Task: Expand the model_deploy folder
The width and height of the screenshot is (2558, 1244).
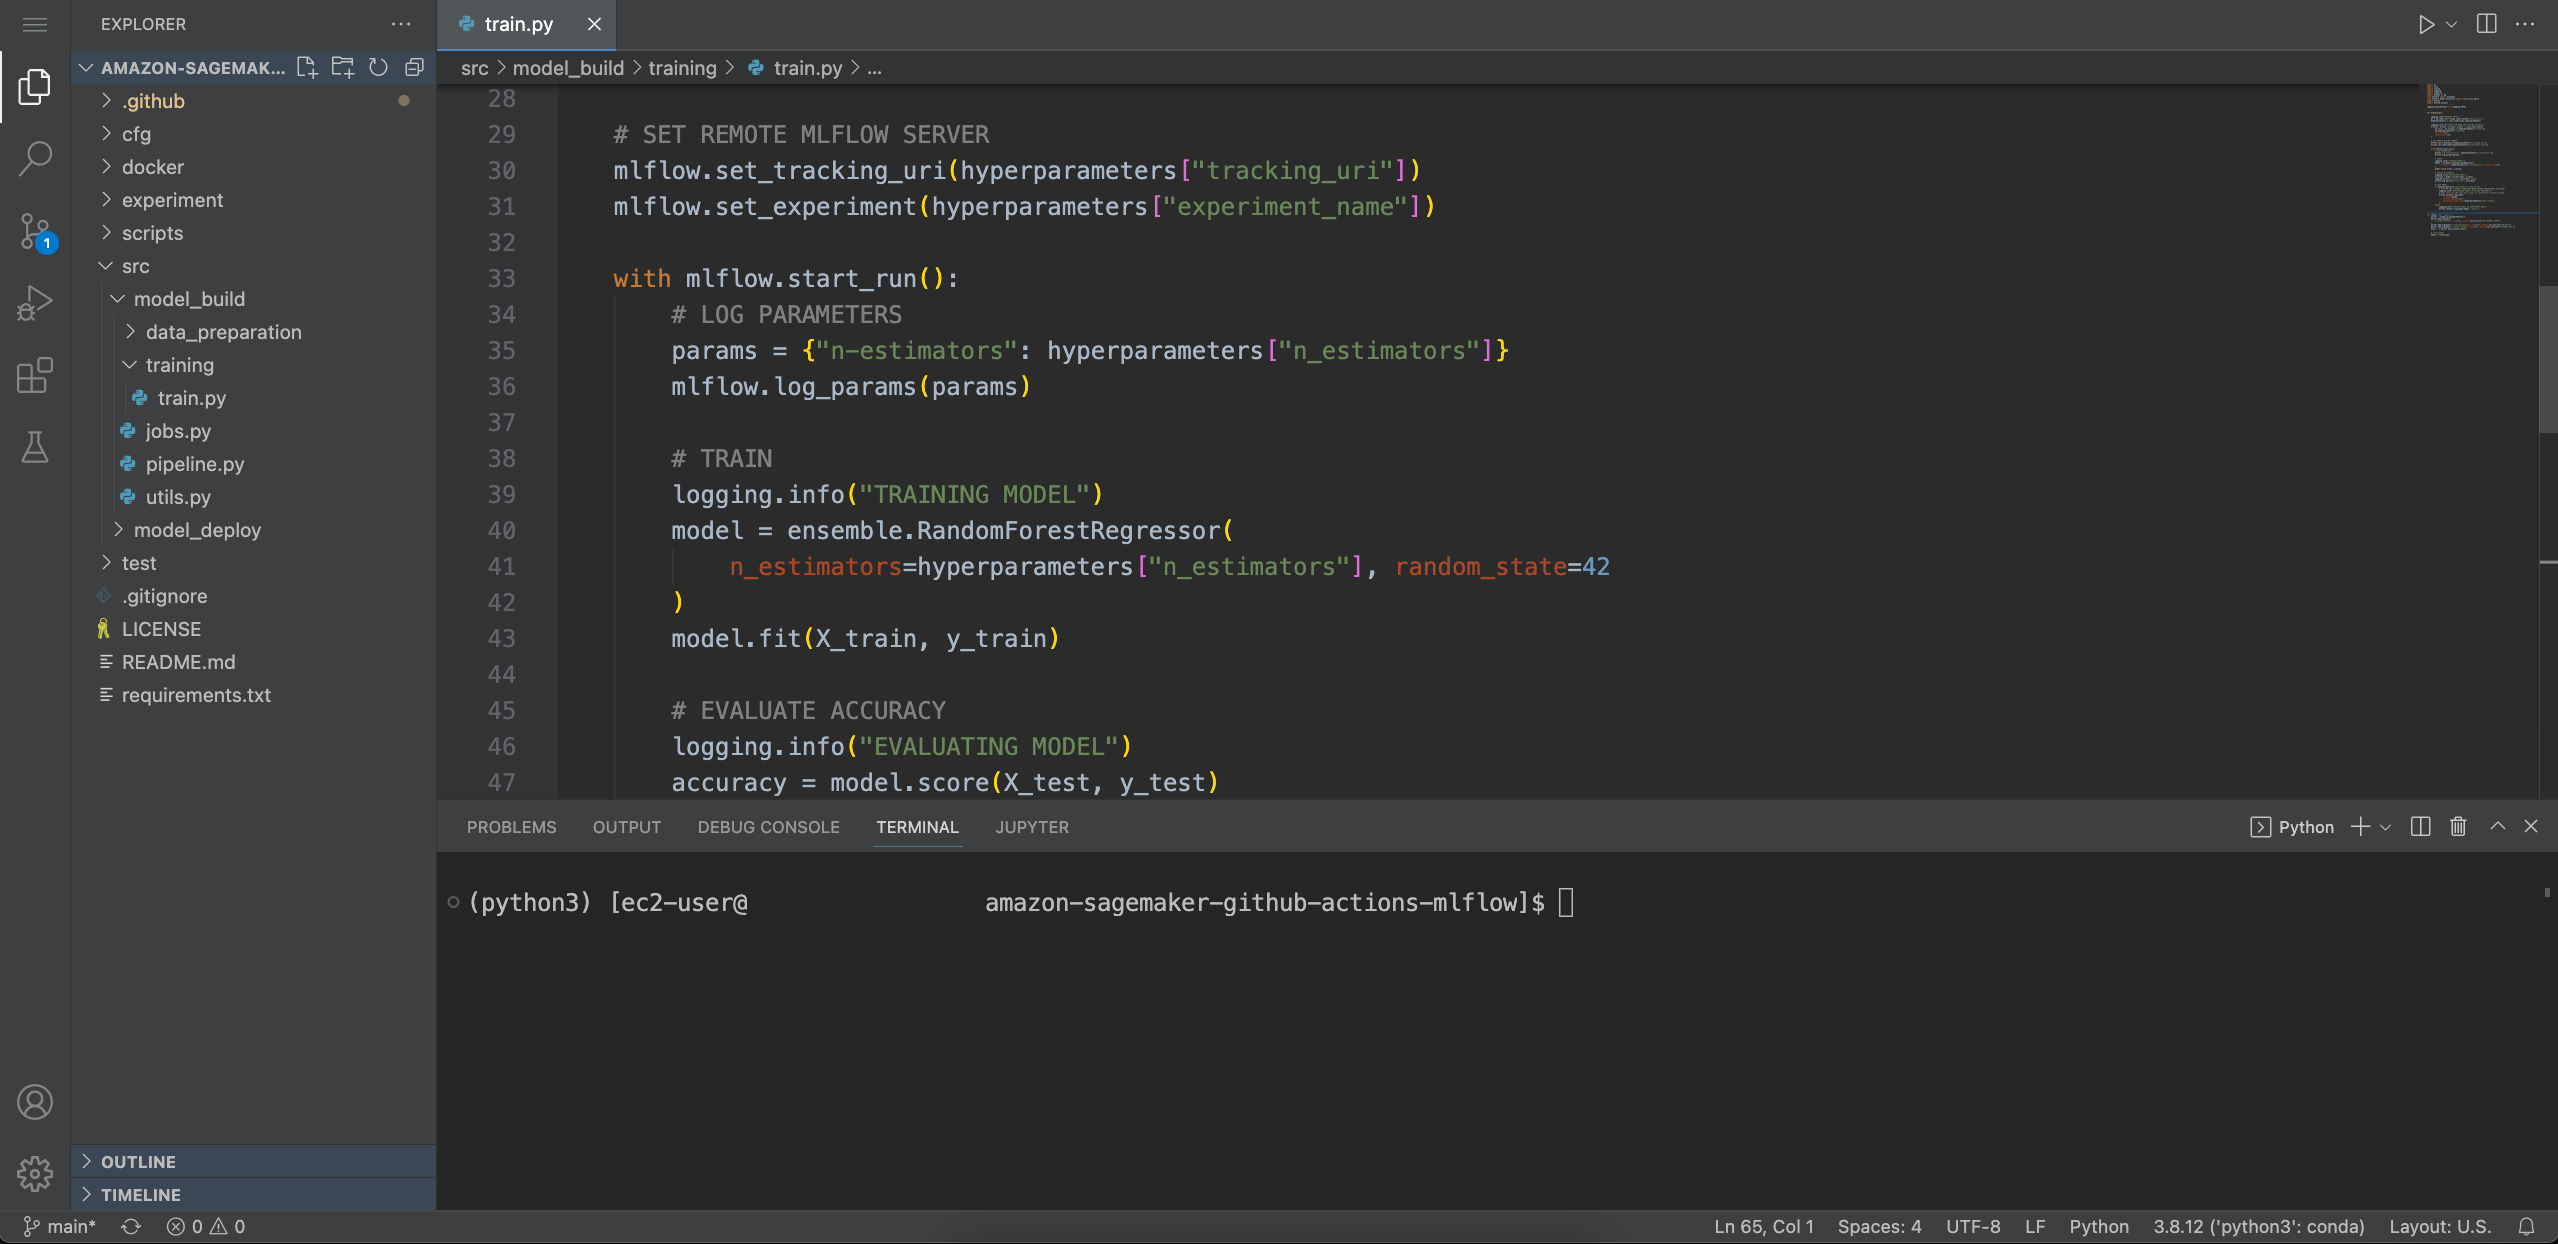Action: point(196,530)
